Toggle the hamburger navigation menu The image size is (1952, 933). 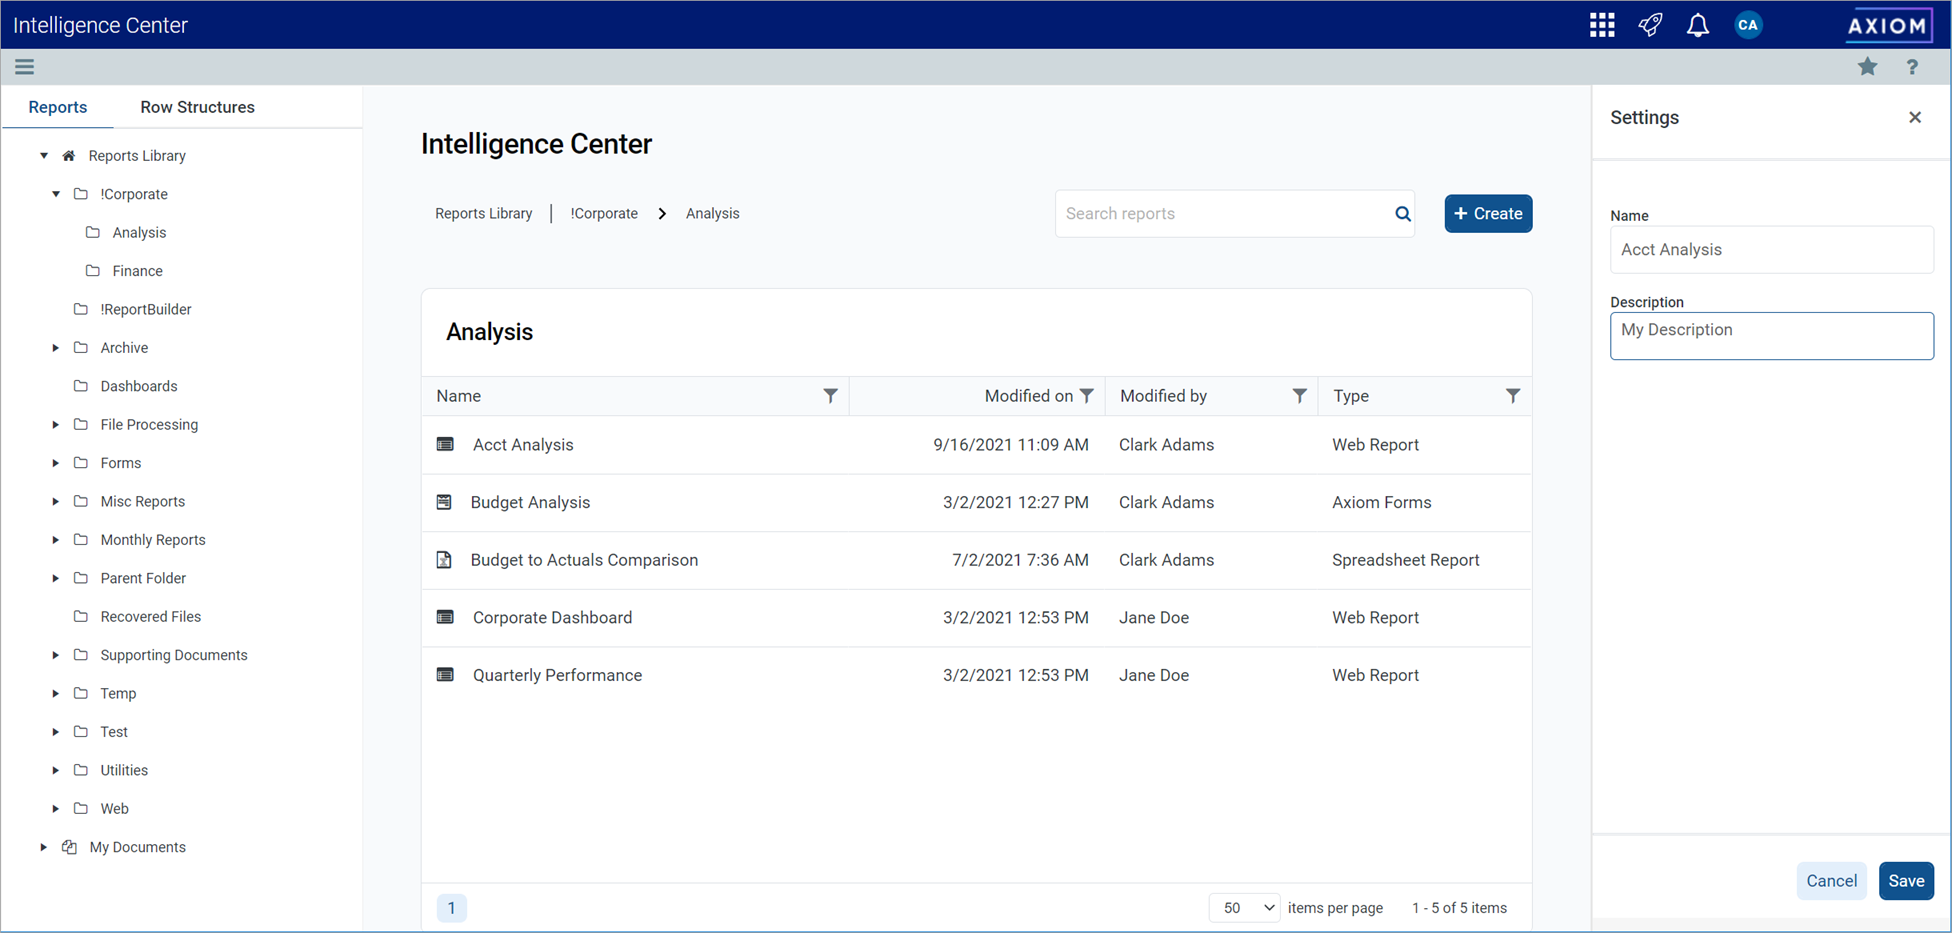point(24,67)
